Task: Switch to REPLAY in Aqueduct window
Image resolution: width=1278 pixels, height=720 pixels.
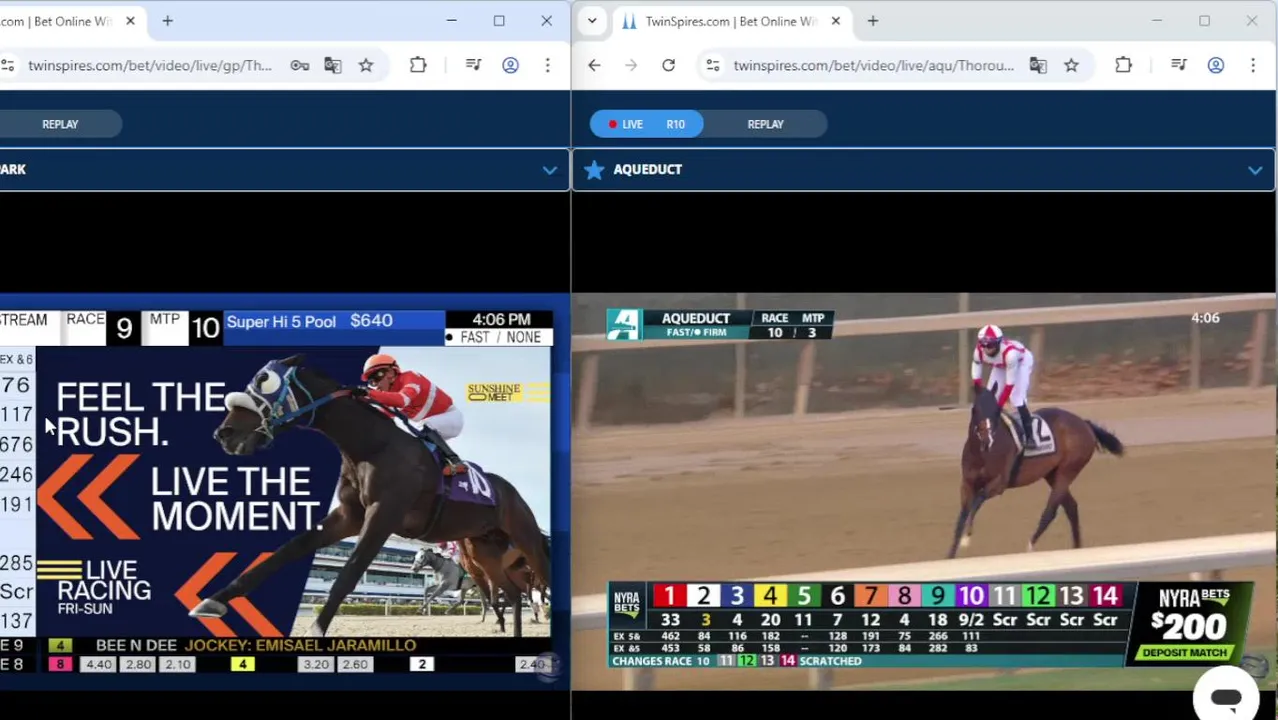Action: [x=765, y=124]
